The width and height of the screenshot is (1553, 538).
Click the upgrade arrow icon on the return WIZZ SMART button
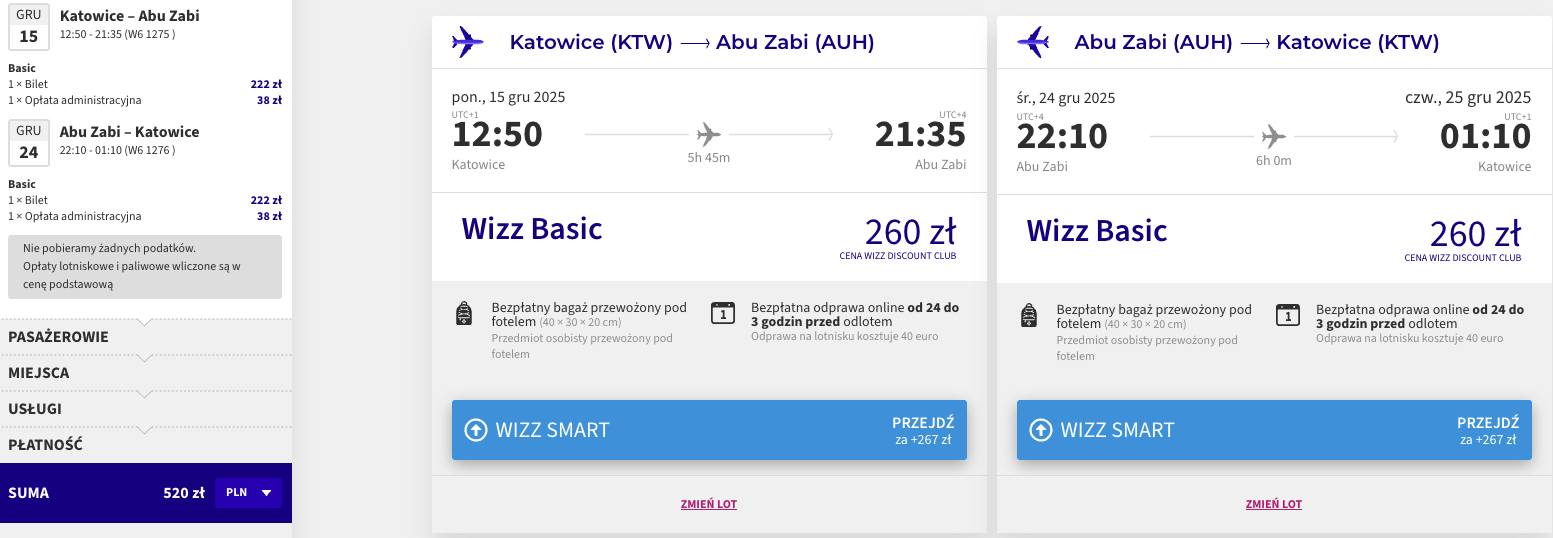click(1041, 430)
